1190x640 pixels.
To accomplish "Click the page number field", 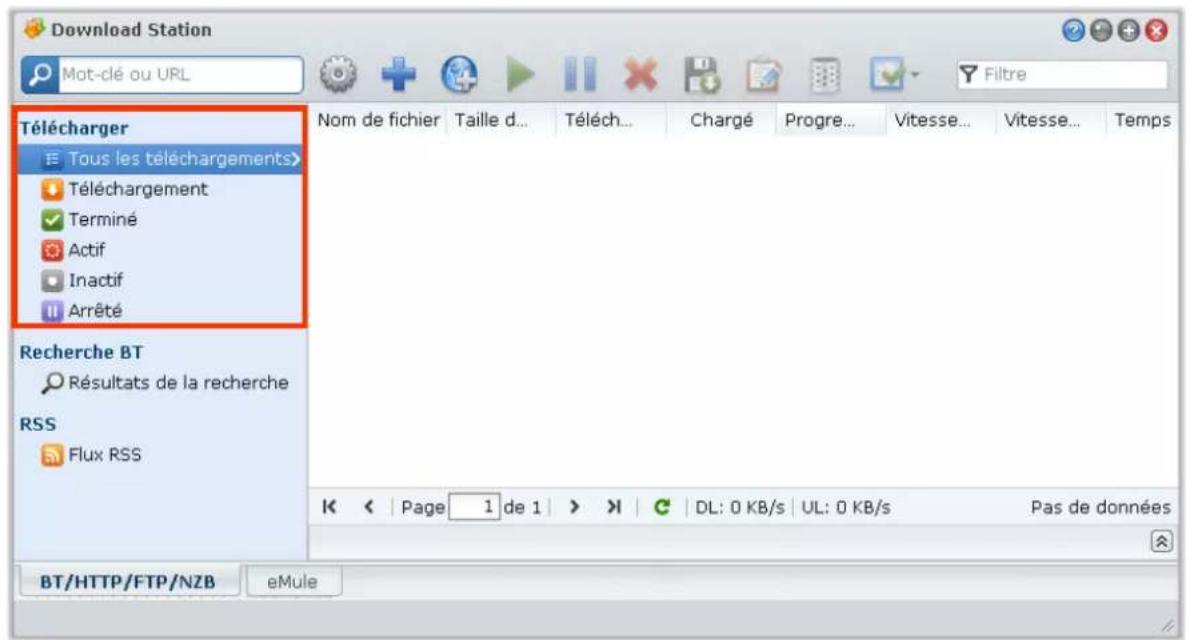I will [x=474, y=506].
